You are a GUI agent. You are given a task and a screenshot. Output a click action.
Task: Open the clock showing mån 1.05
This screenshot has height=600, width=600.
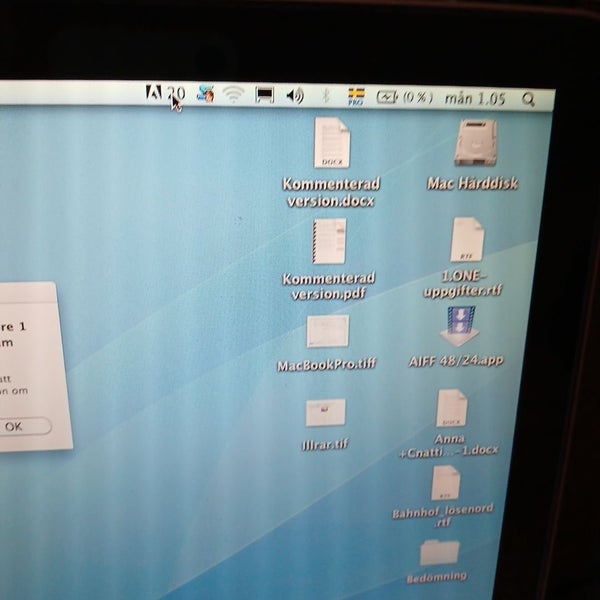(475, 99)
